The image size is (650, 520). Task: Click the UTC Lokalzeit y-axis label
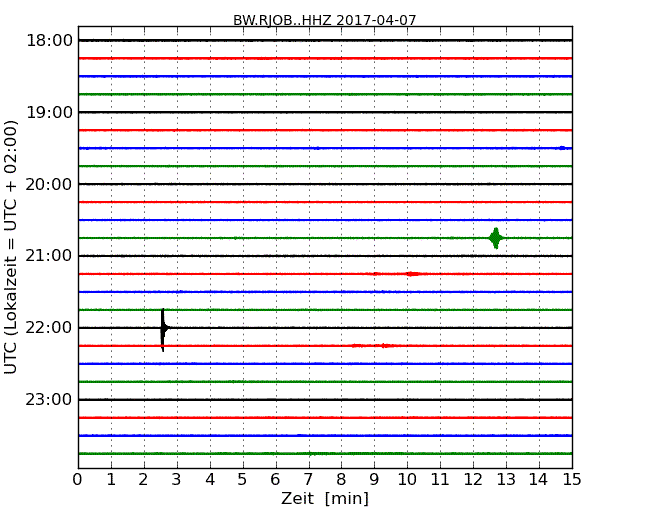[11, 247]
